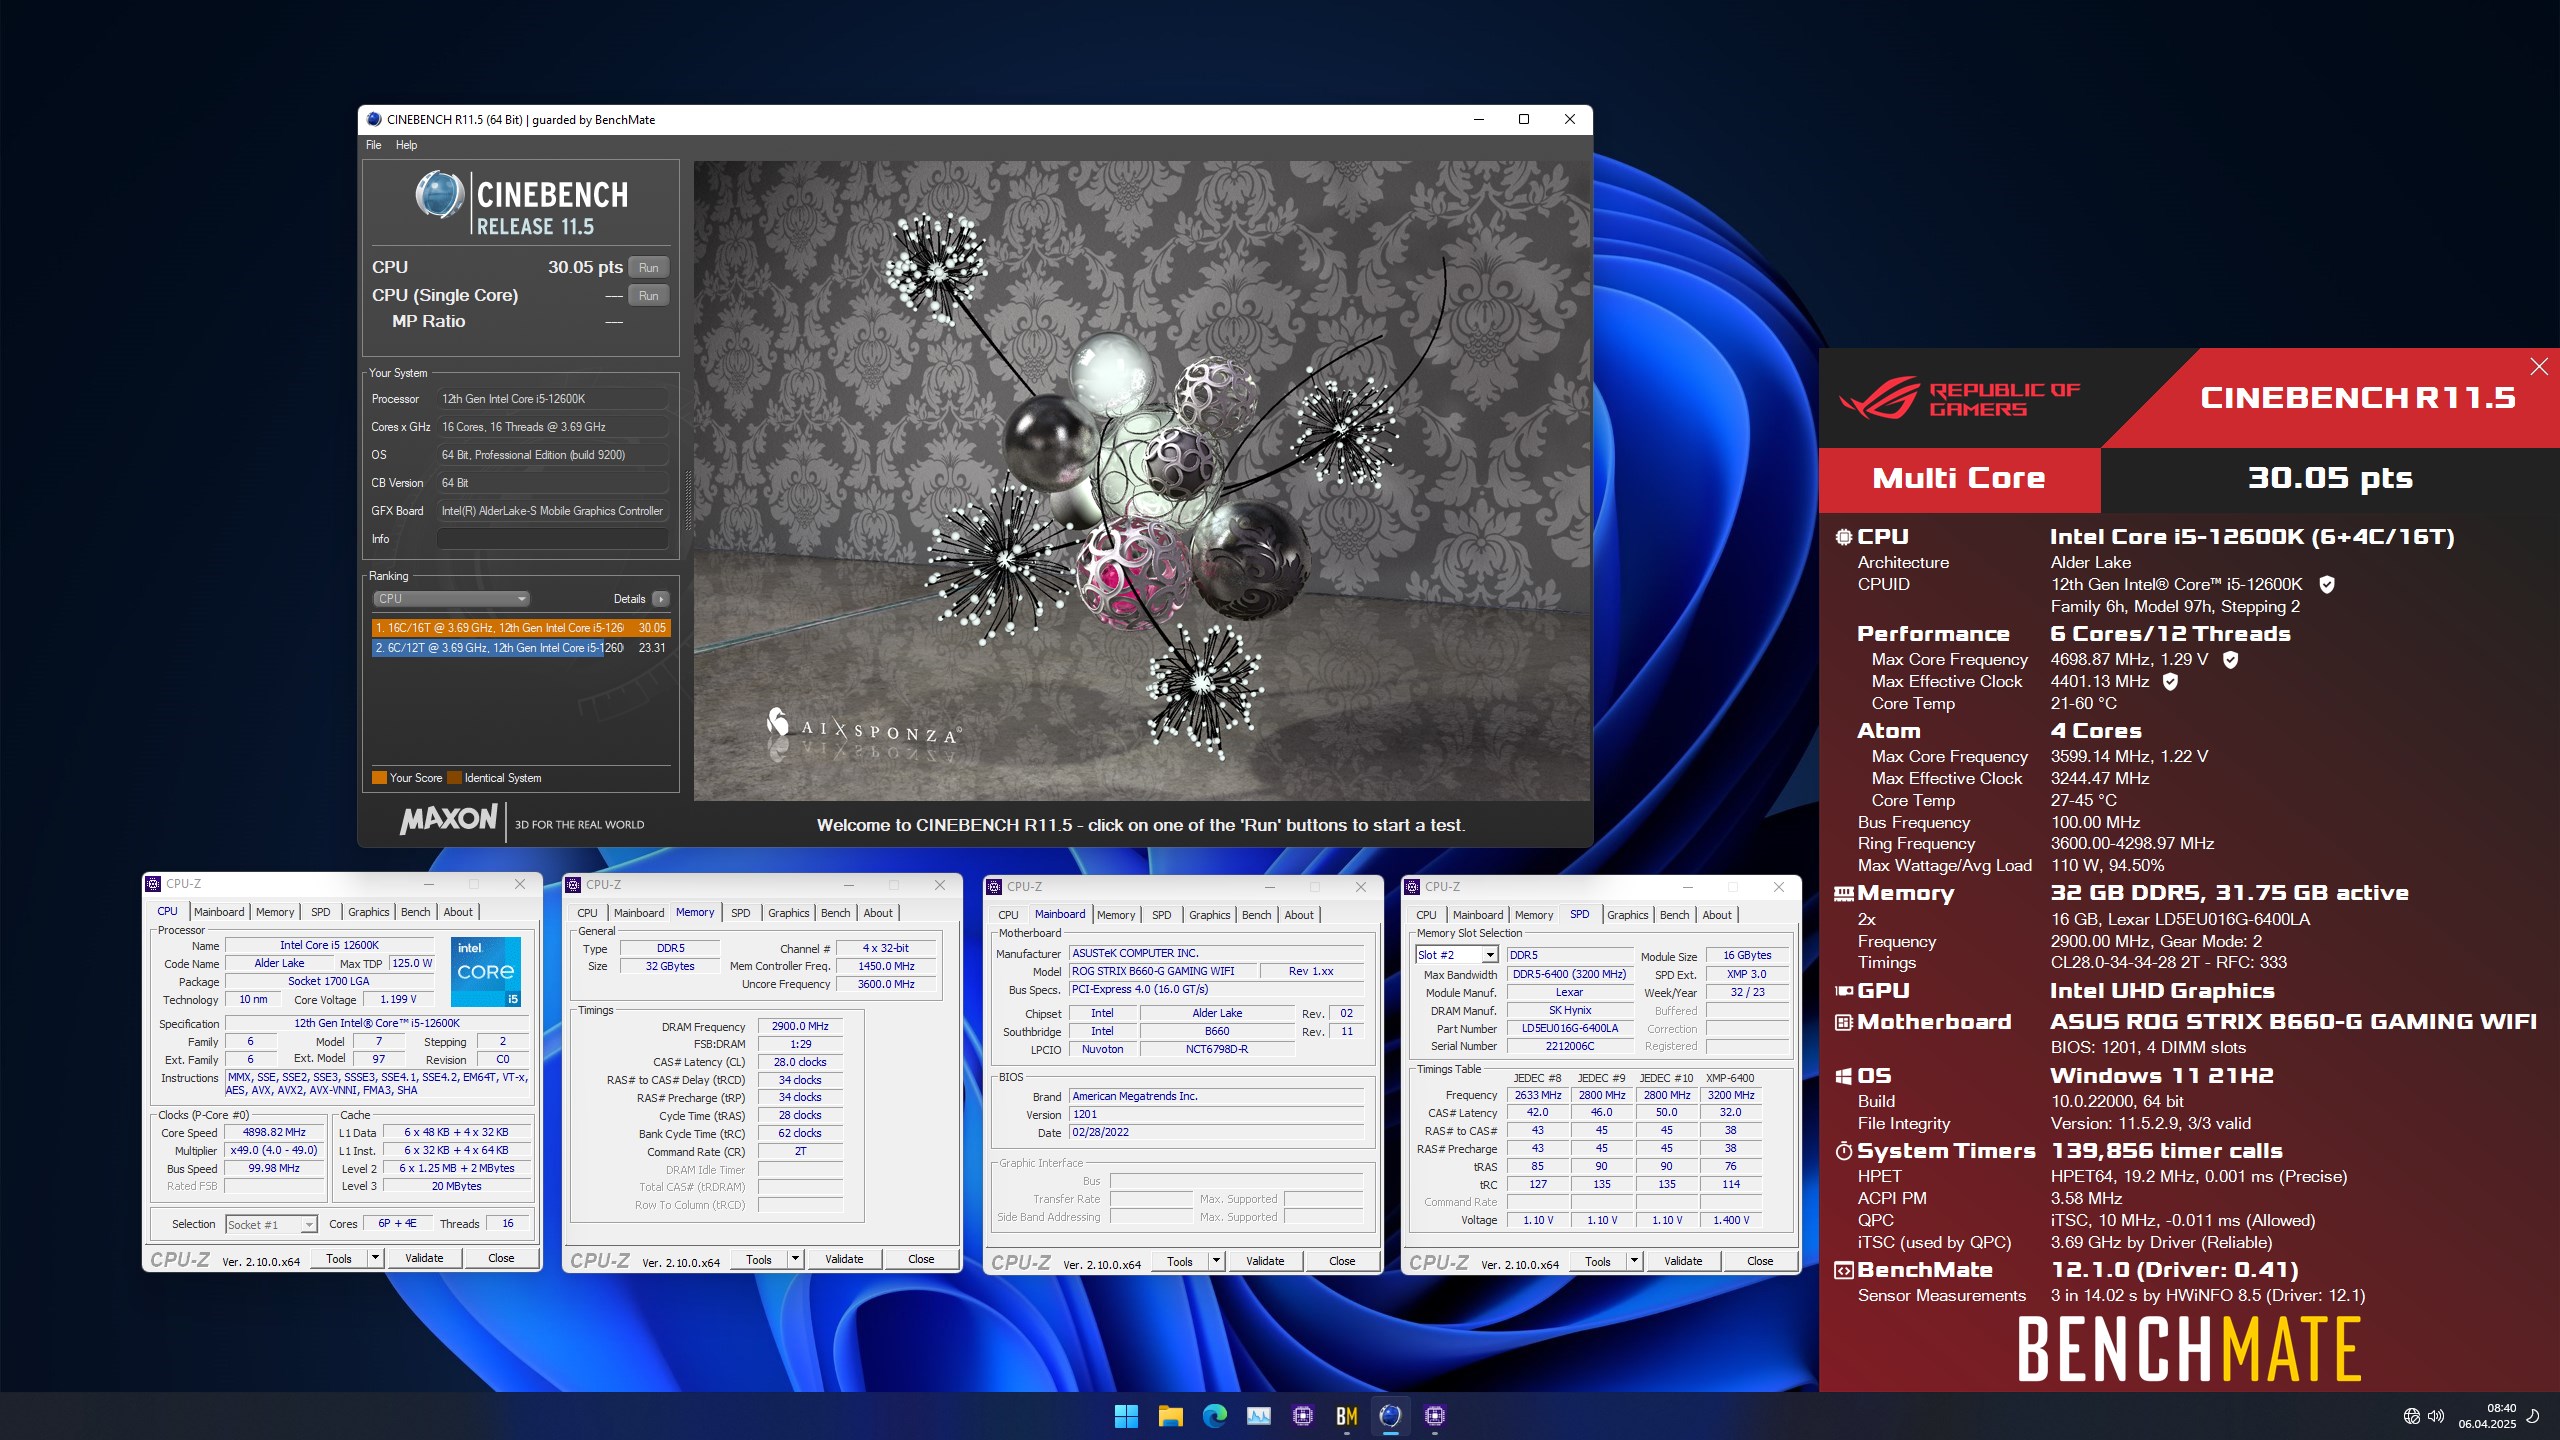This screenshot has width=2560, height=1440.
Task: Open the notification moon icon in tray
Action: [2532, 1416]
